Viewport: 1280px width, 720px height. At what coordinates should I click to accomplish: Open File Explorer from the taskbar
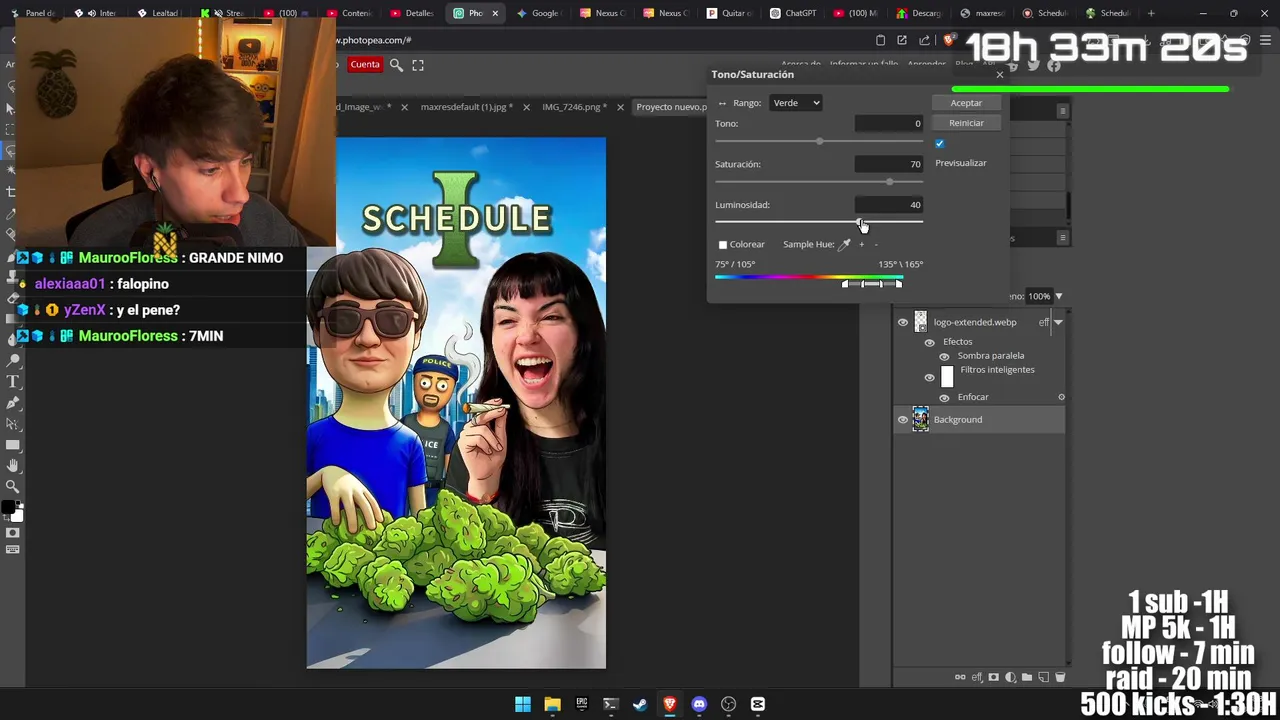coord(552,704)
